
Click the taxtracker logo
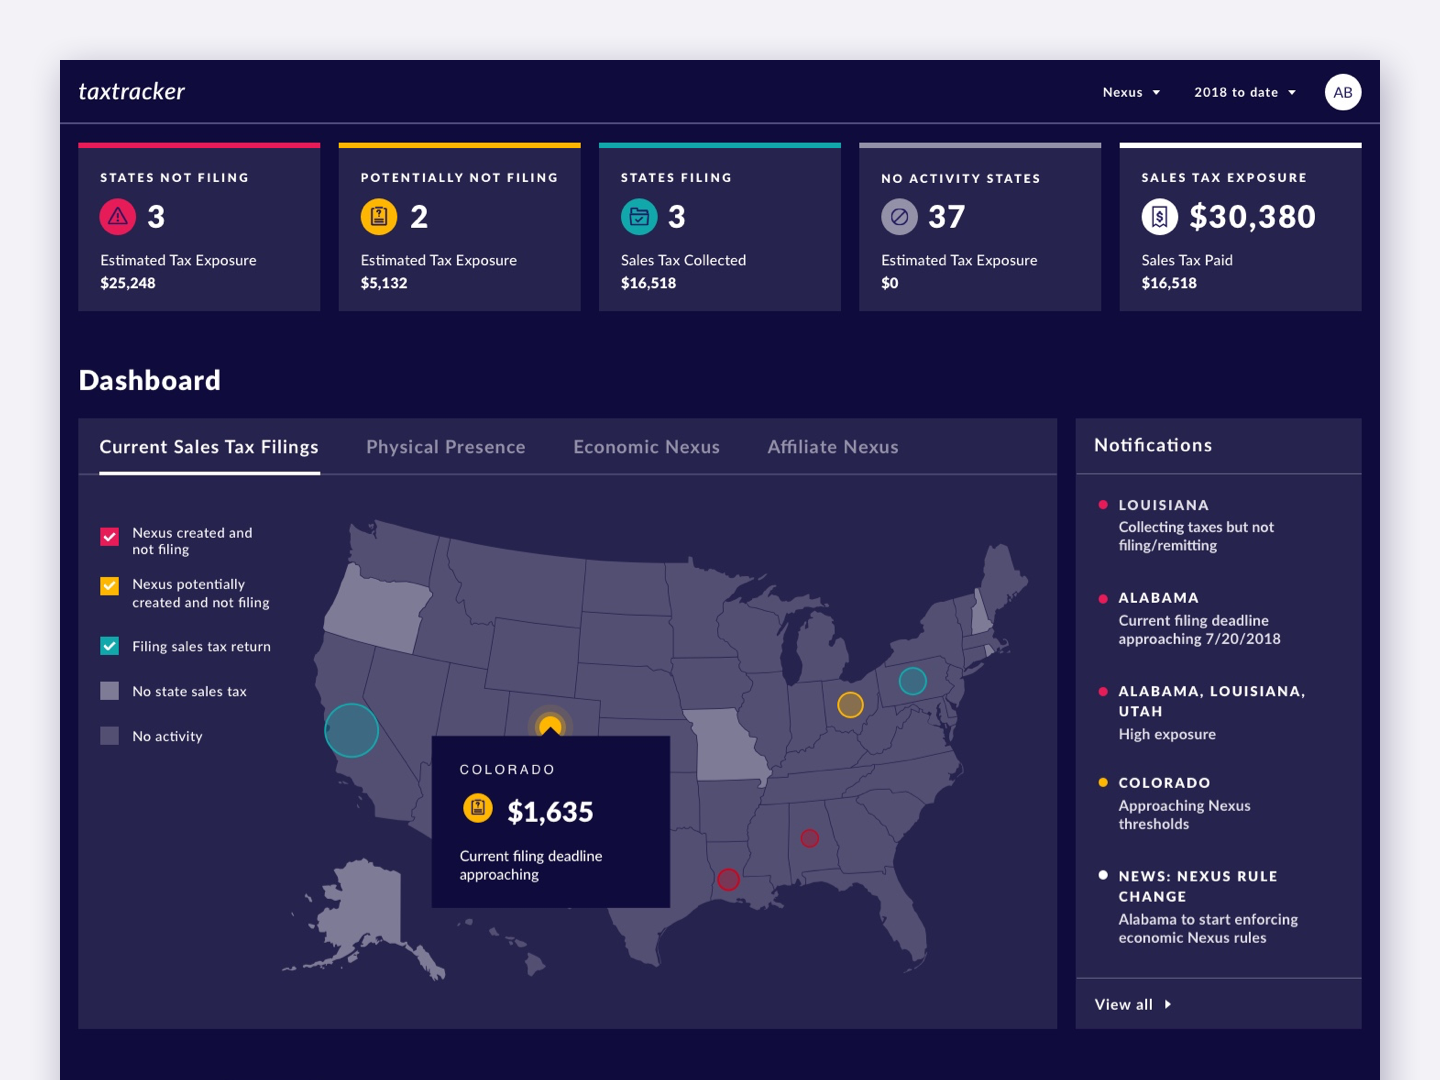point(132,91)
